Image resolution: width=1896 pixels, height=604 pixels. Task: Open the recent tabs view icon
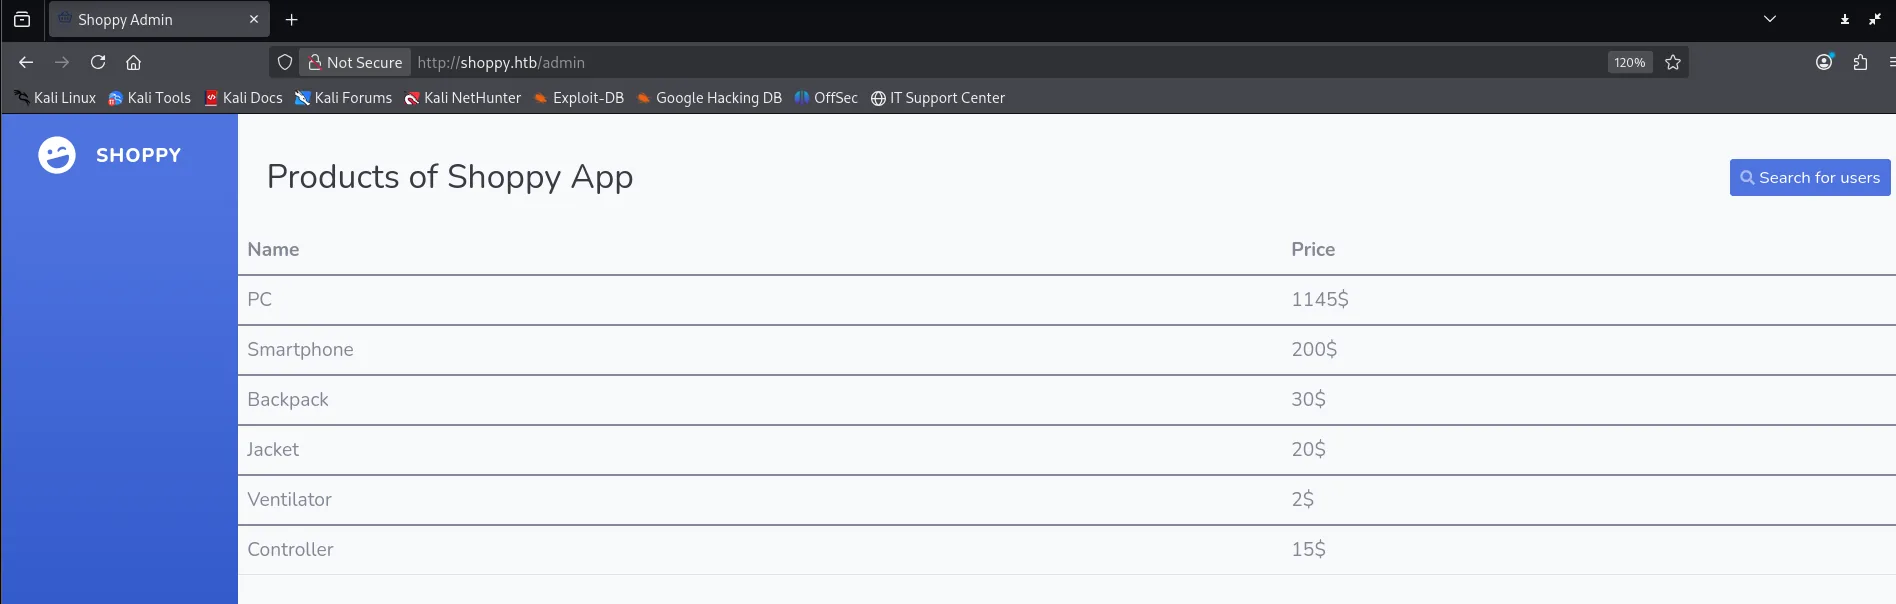click(22, 19)
